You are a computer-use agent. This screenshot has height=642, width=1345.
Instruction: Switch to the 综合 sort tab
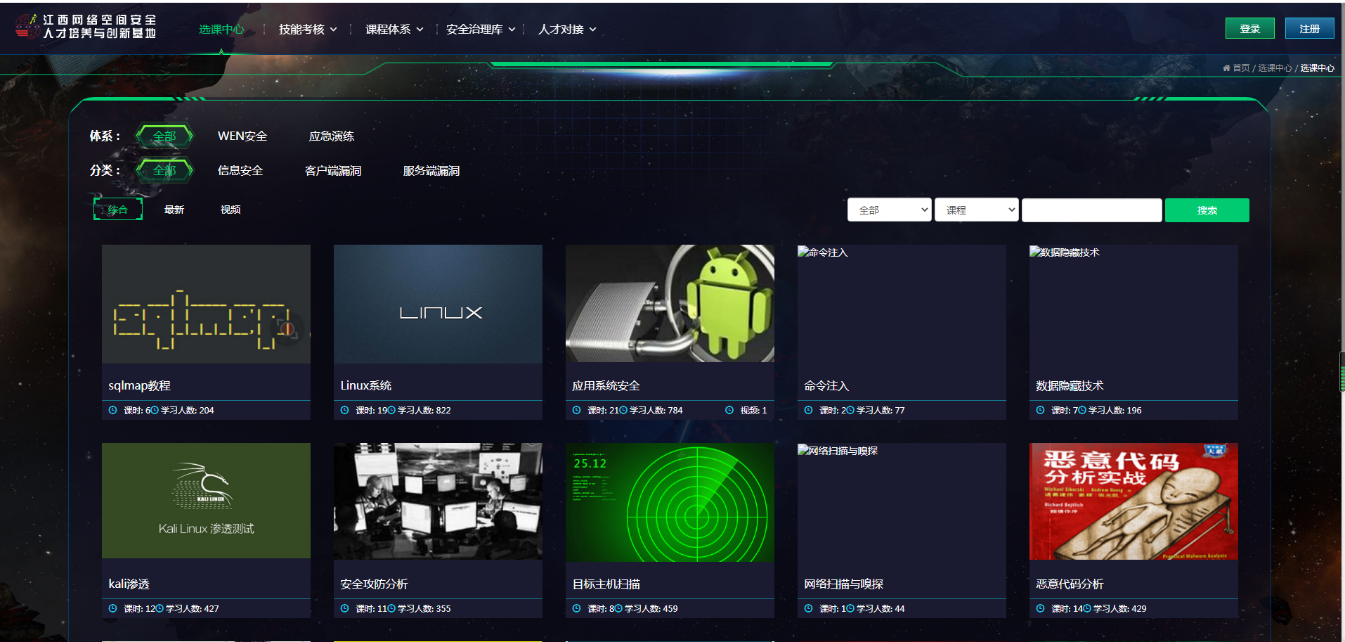tap(118, 209)
